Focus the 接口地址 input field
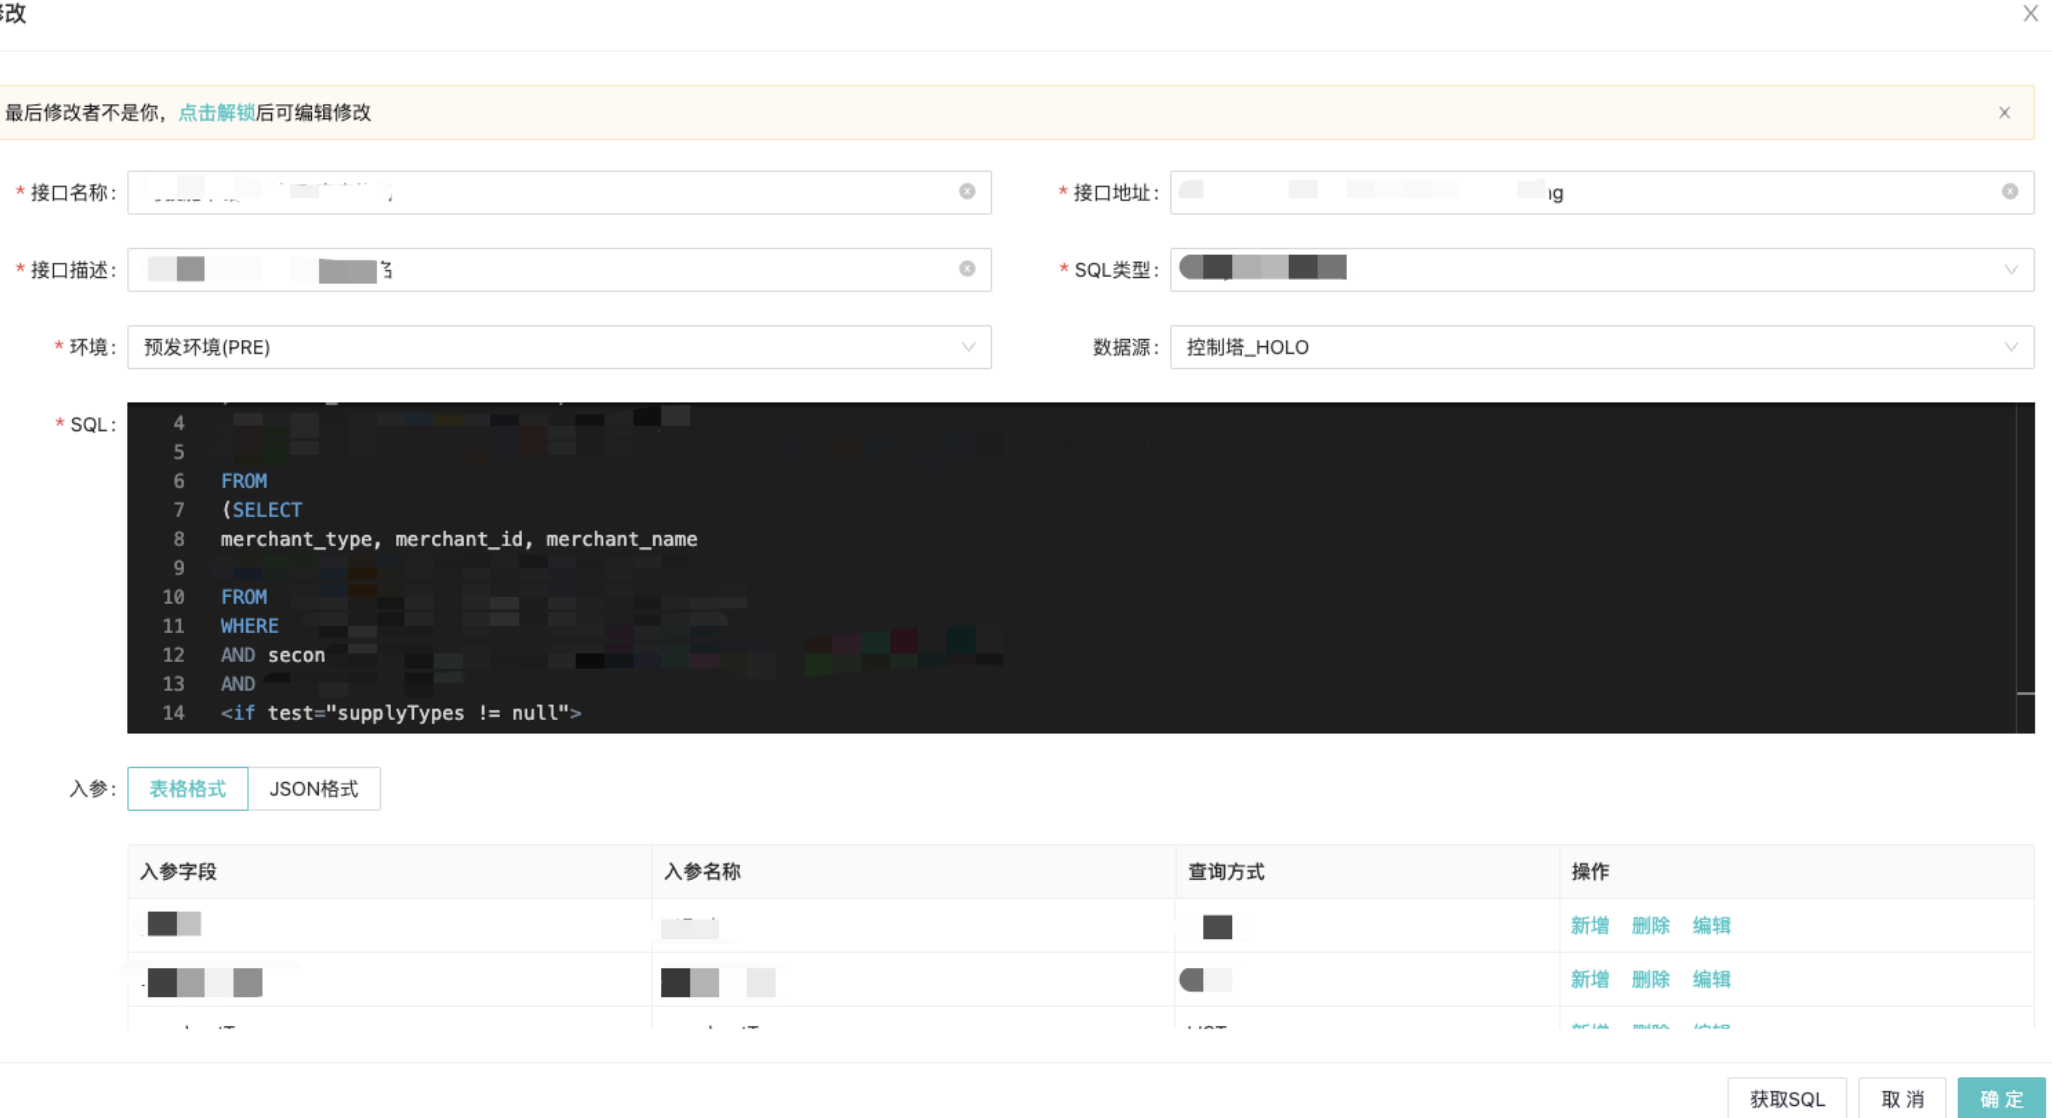 [1602, 192]
